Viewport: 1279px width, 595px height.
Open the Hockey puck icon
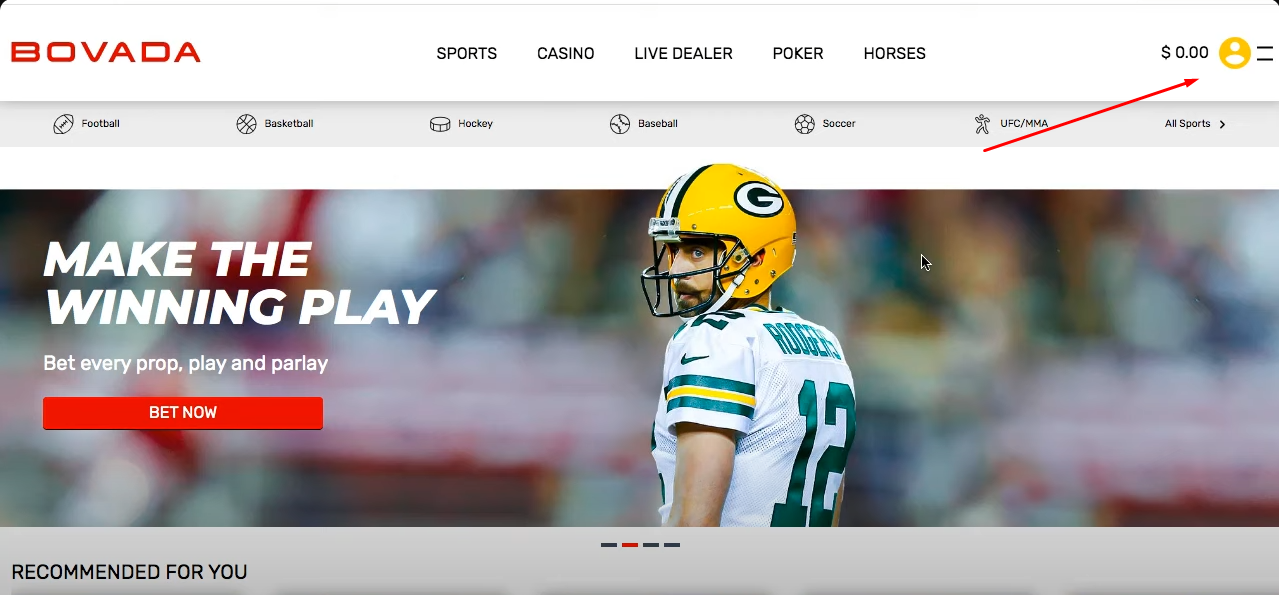point(440,124)
